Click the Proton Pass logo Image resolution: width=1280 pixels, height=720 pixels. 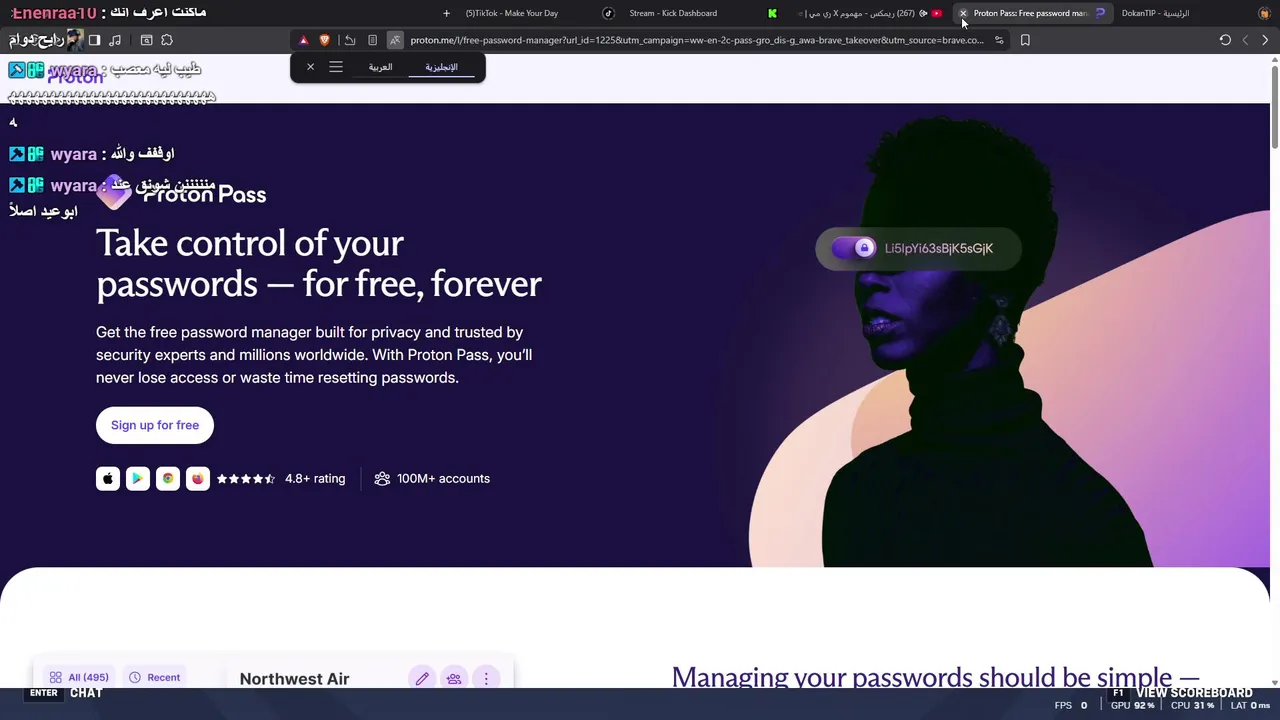click(x=181, y=194)
